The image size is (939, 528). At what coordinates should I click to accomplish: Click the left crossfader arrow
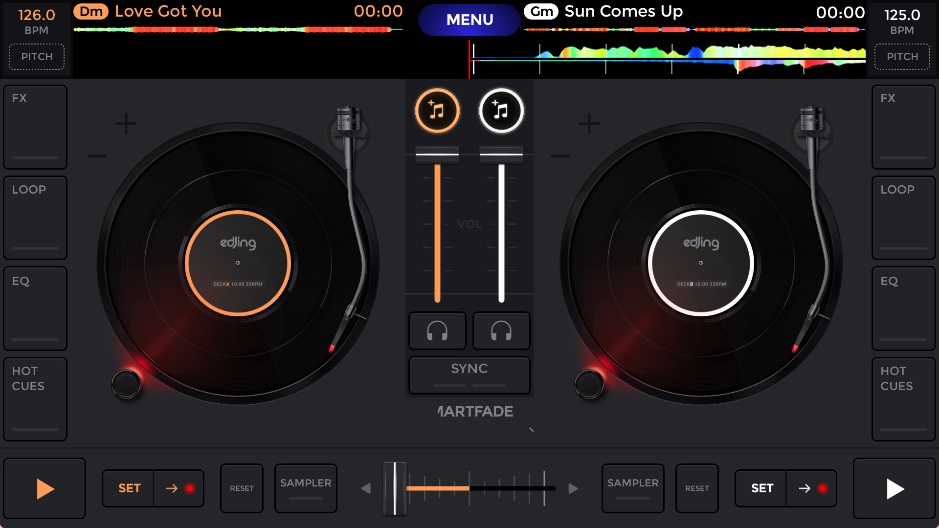[365, 489]
